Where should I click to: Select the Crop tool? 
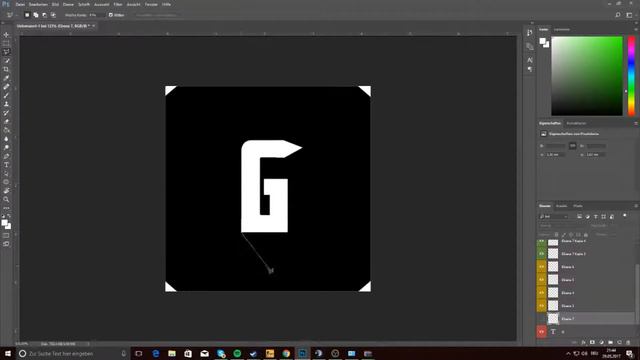pos(6,69)
